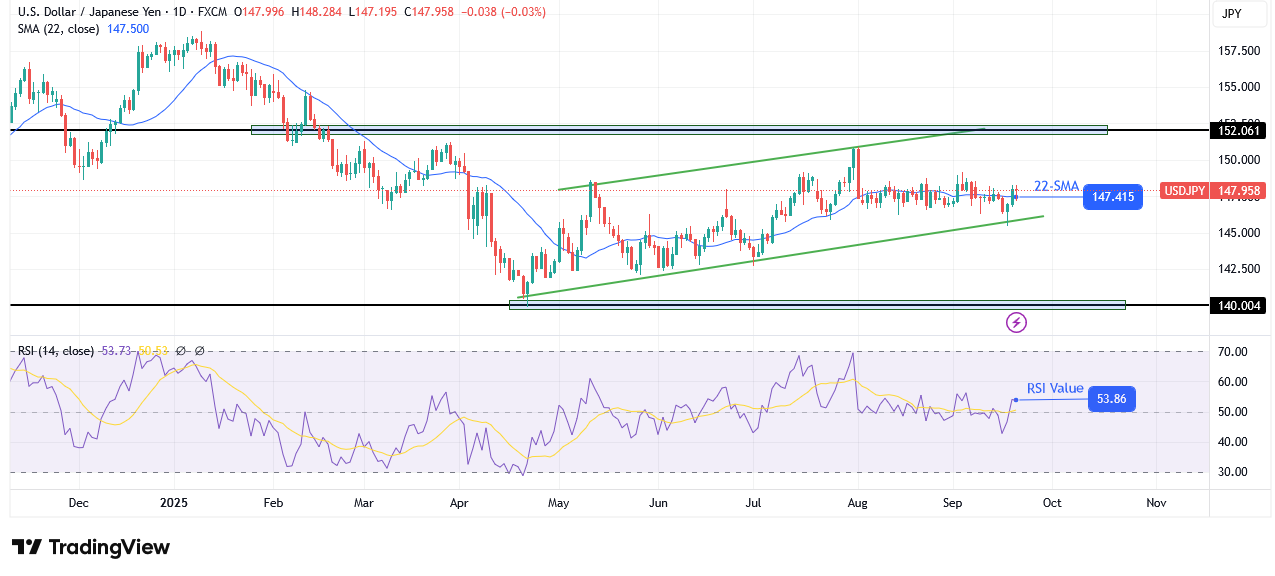The height and width of the screenshot is (576, 1275).
Task: Toggle the 140.004 support level tag
Action: pos(1239,306)
